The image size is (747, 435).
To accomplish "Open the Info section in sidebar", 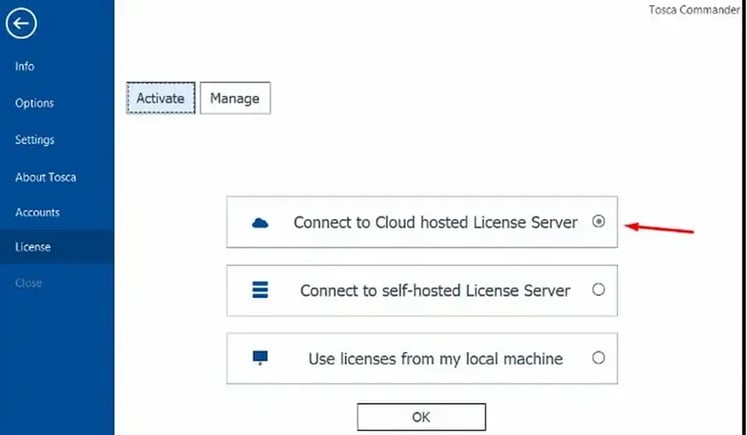I will click(x=24, y=66).
